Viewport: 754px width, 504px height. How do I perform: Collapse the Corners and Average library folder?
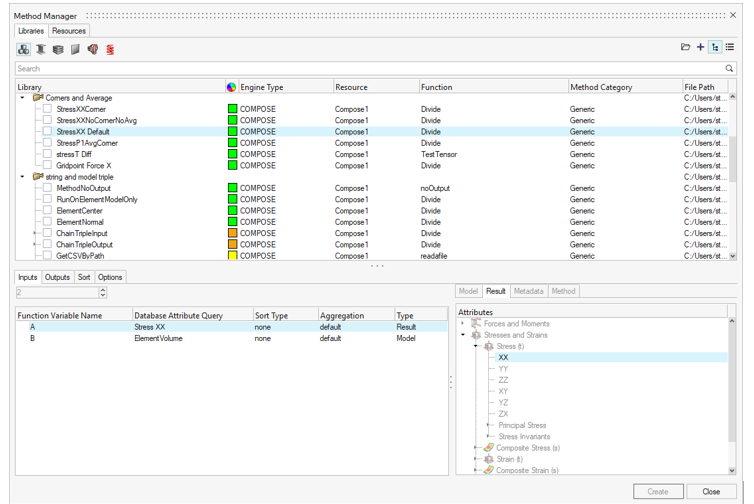point(23,98)
